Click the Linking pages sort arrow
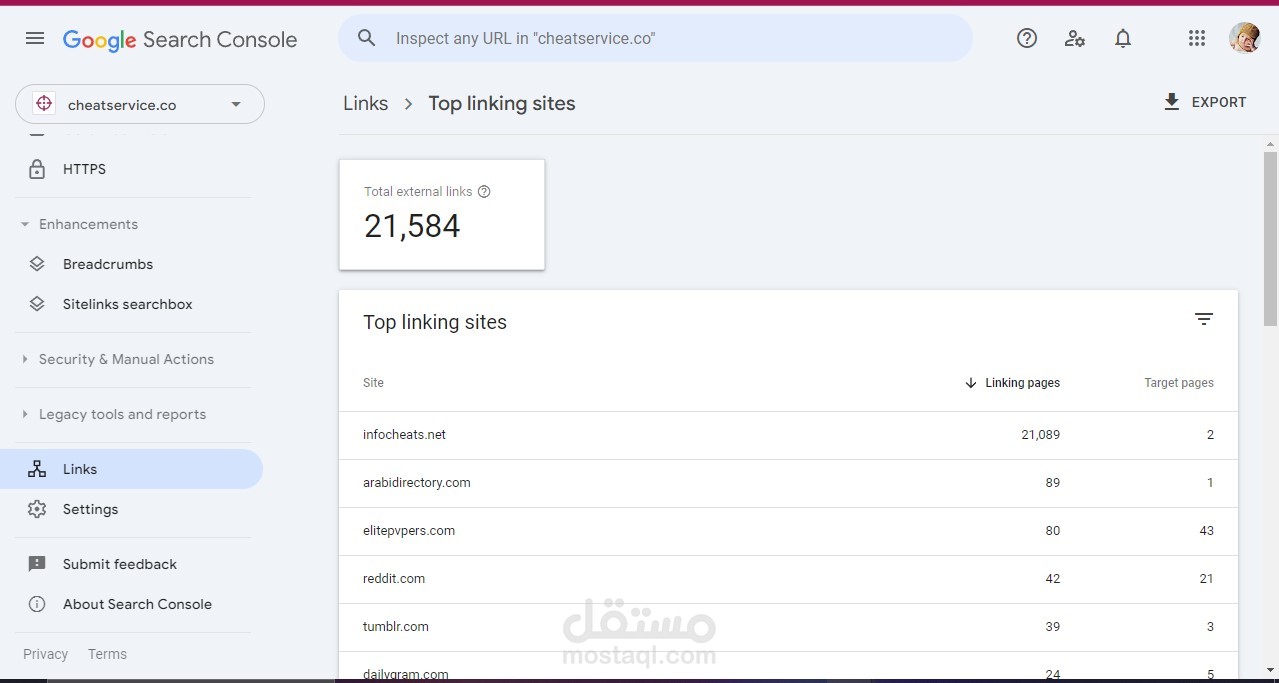 [970, 383]
